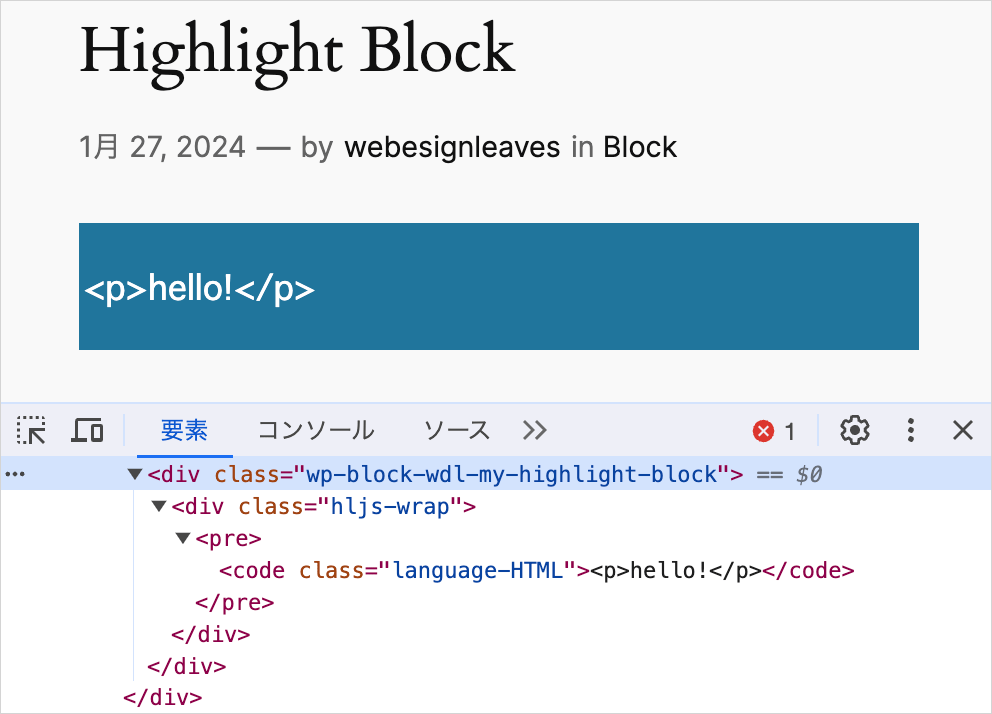The height and width of the screenshot is (714, 992).
Task: Switch to the ソース tab
Action: (457, 431)
